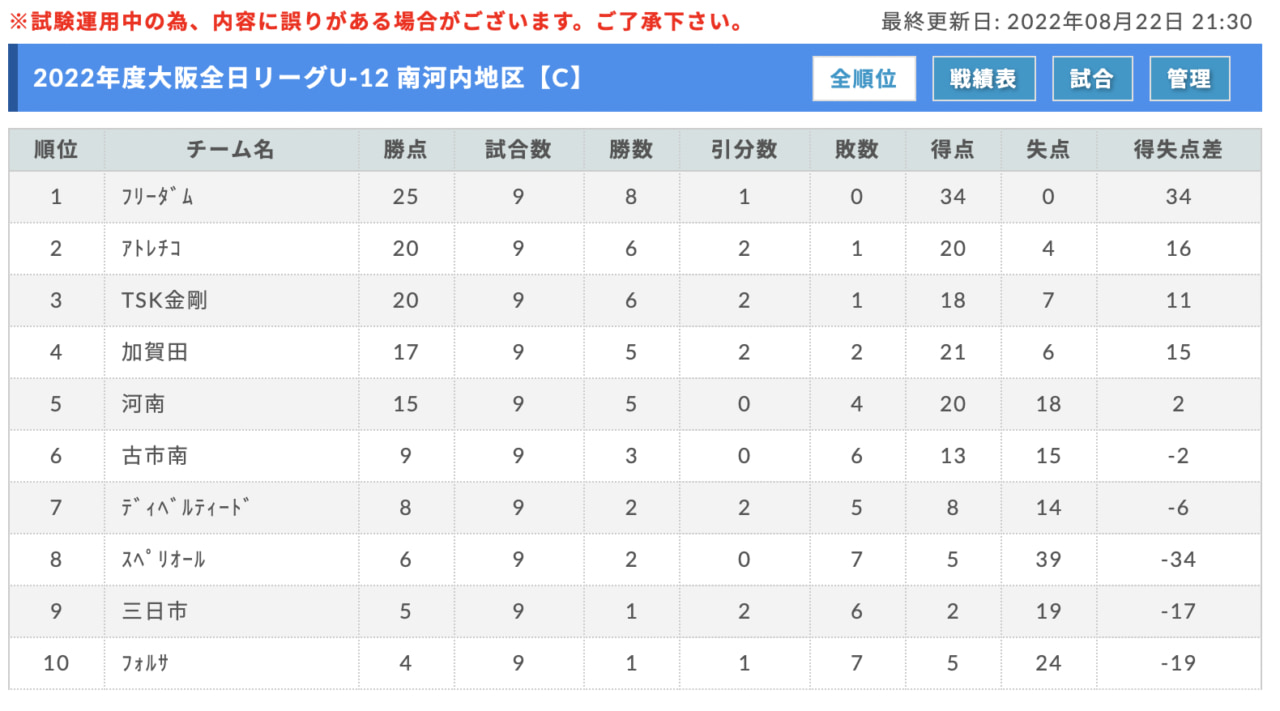Select the スペリオール team name
1280x711 pixels.
[x=163, y=559]
